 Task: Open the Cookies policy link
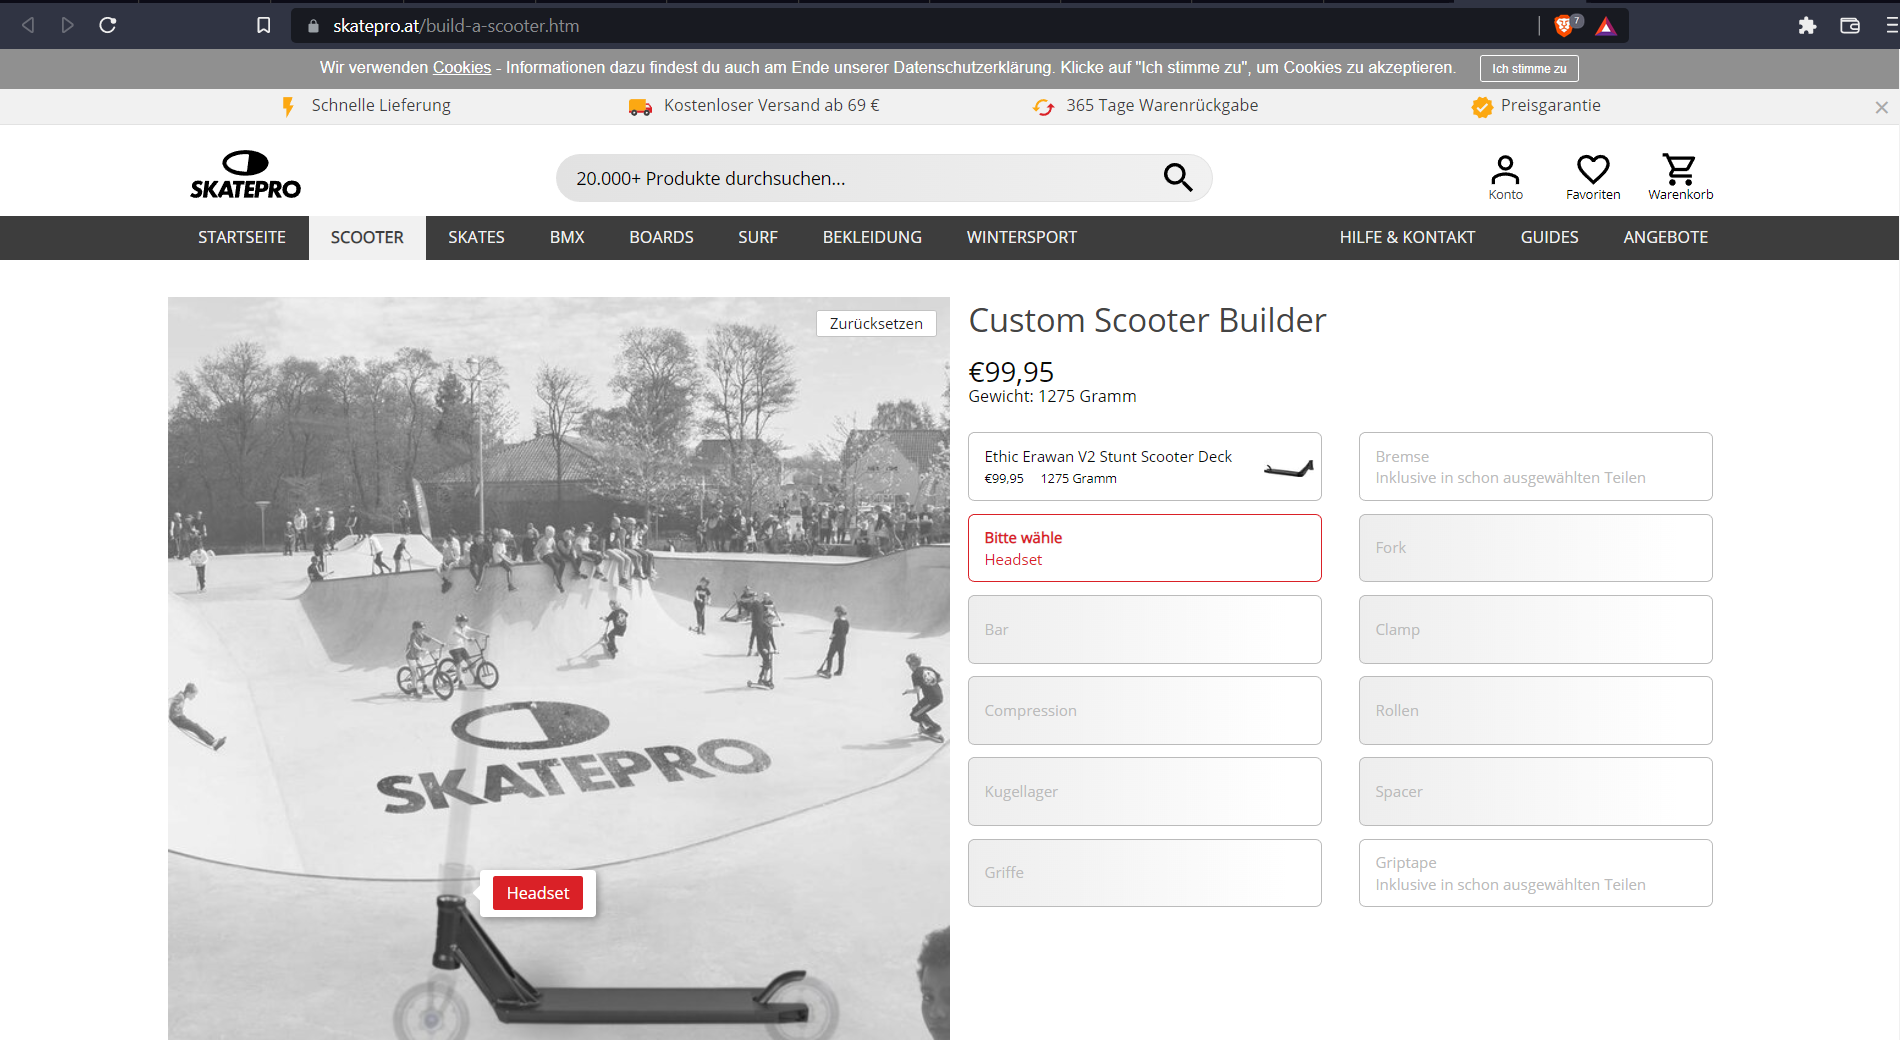(x=462, y=67)
